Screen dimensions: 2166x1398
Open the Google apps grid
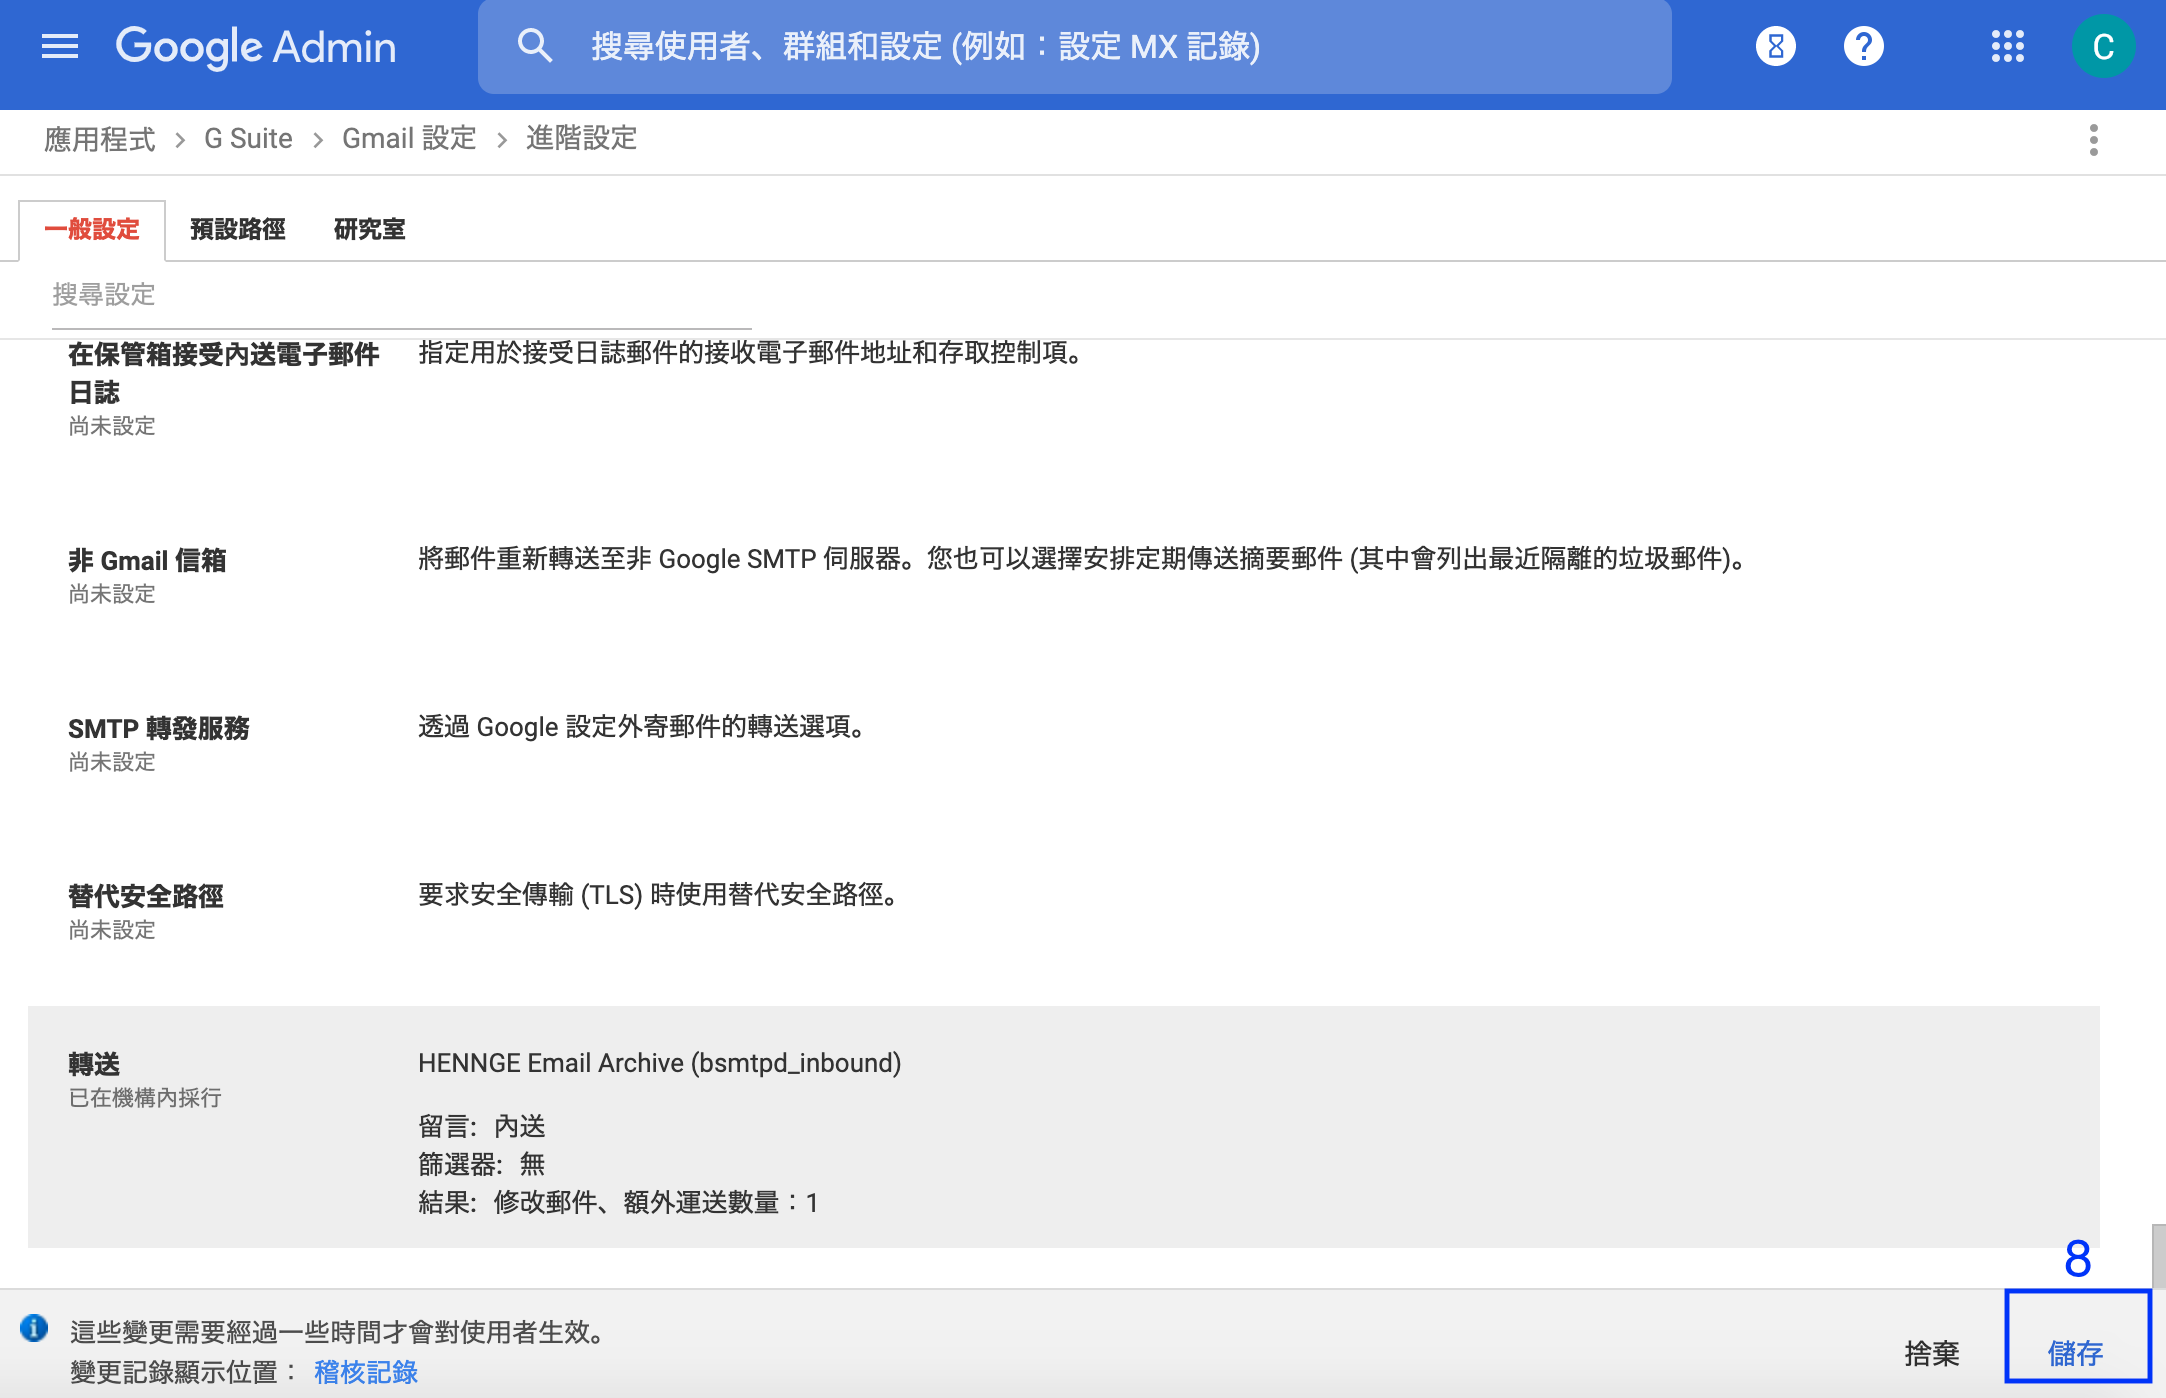tap(2008, 46)
